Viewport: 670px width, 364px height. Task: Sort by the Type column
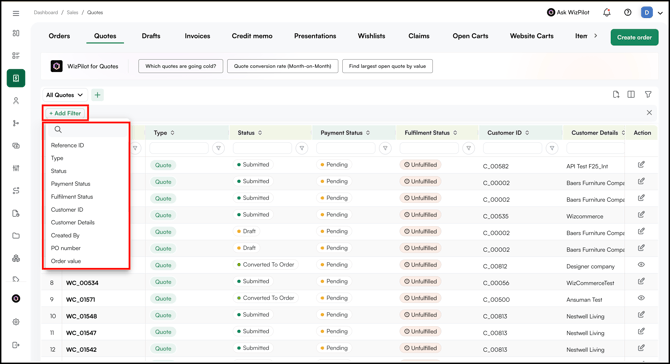173,133
